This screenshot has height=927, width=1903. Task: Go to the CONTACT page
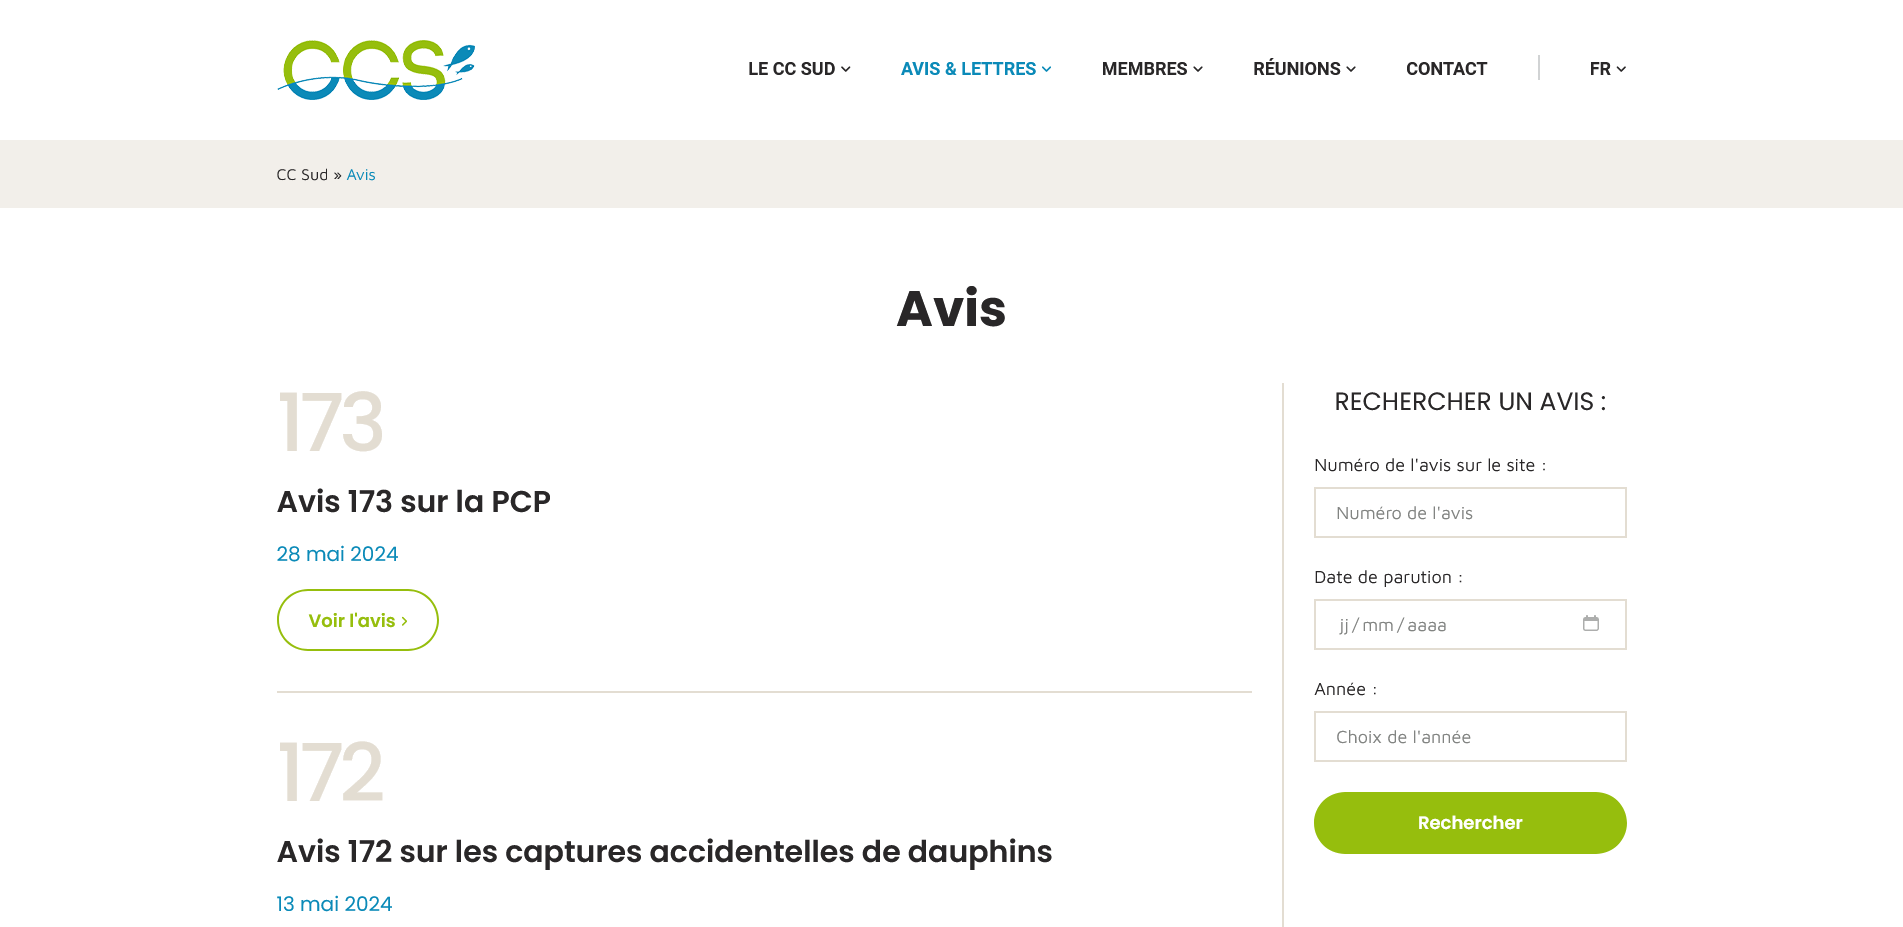point(1445,69)
